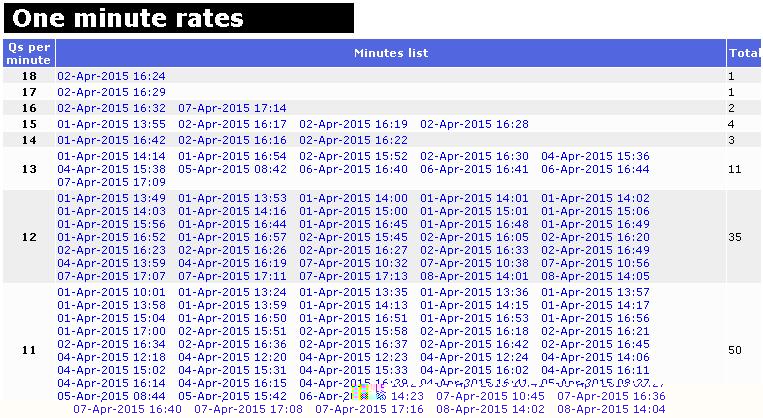Image resolution: width=763 pixels, height=418 pixels.
Task: Click the 01-Apr-2015 13:49 link
Action: [111, 199]
